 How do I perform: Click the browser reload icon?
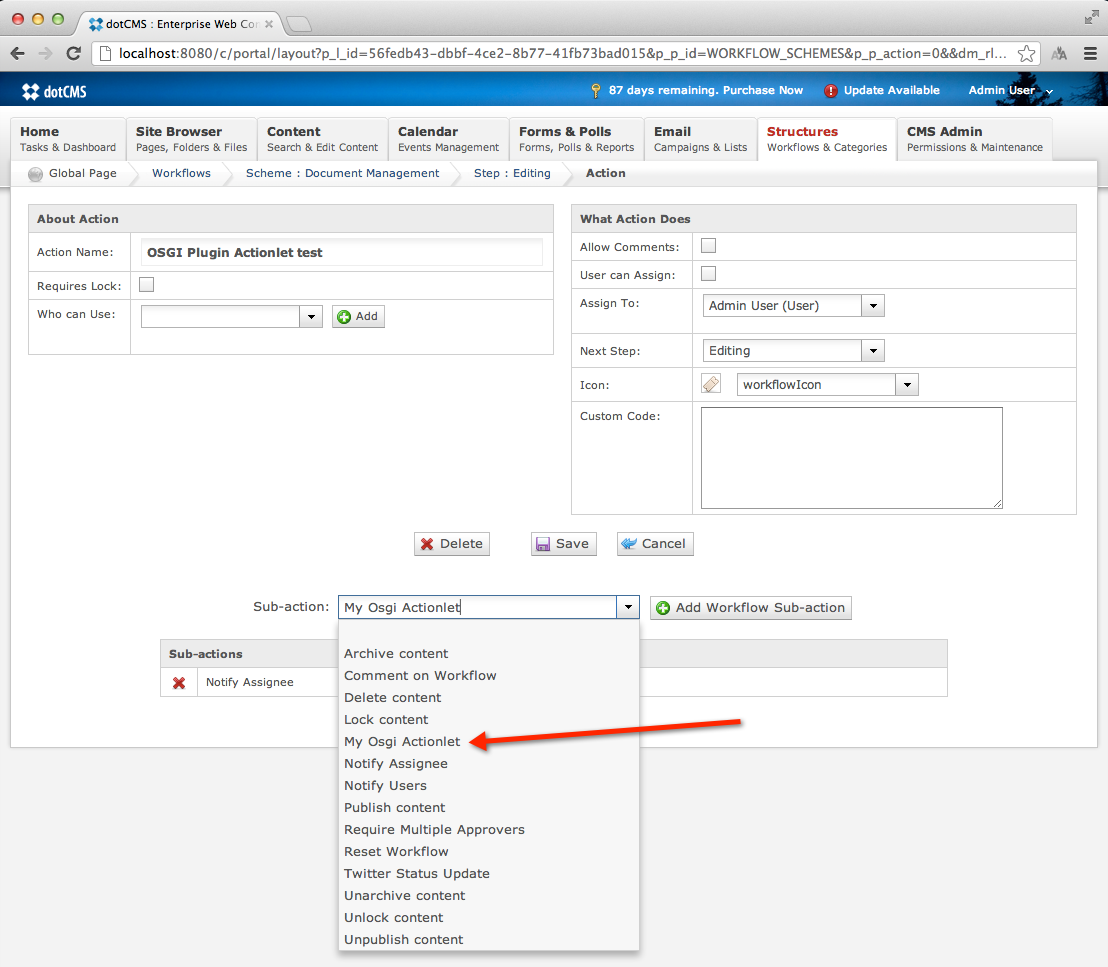(73, 54)
